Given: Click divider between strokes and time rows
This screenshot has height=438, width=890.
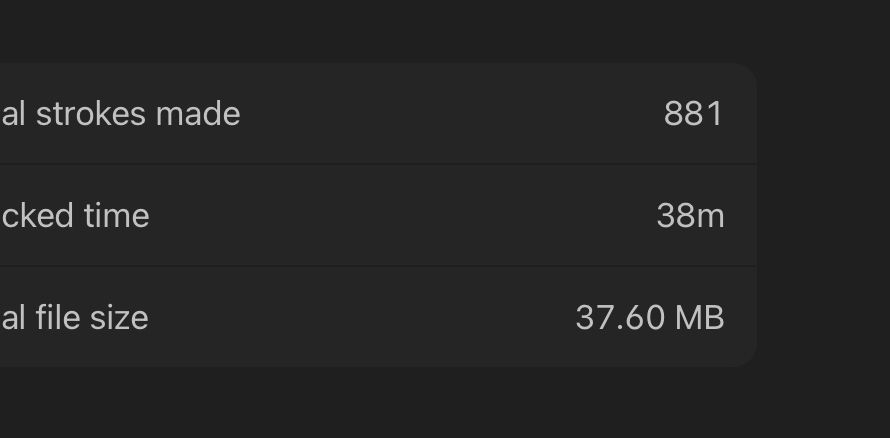Looking at the screenshot, I should click(378, 165).
